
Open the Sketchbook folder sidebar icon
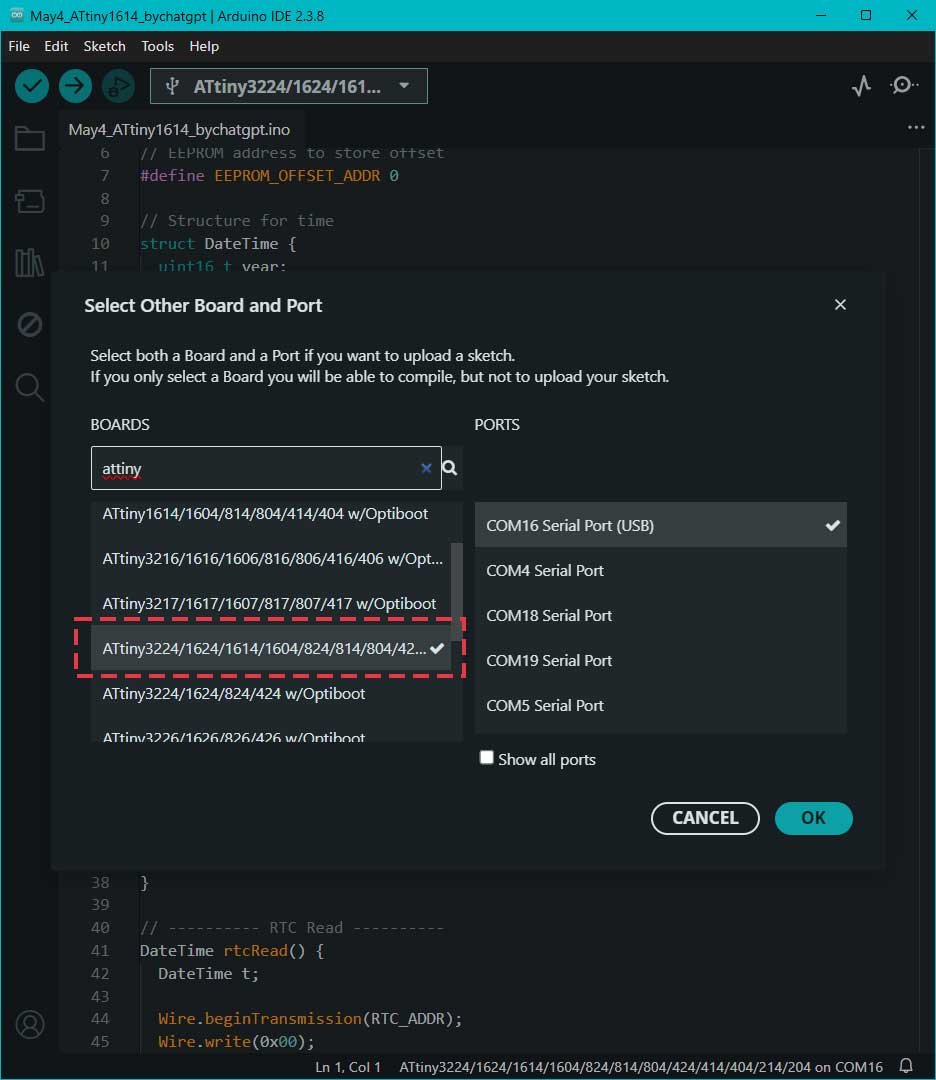[x=30, y=138]
